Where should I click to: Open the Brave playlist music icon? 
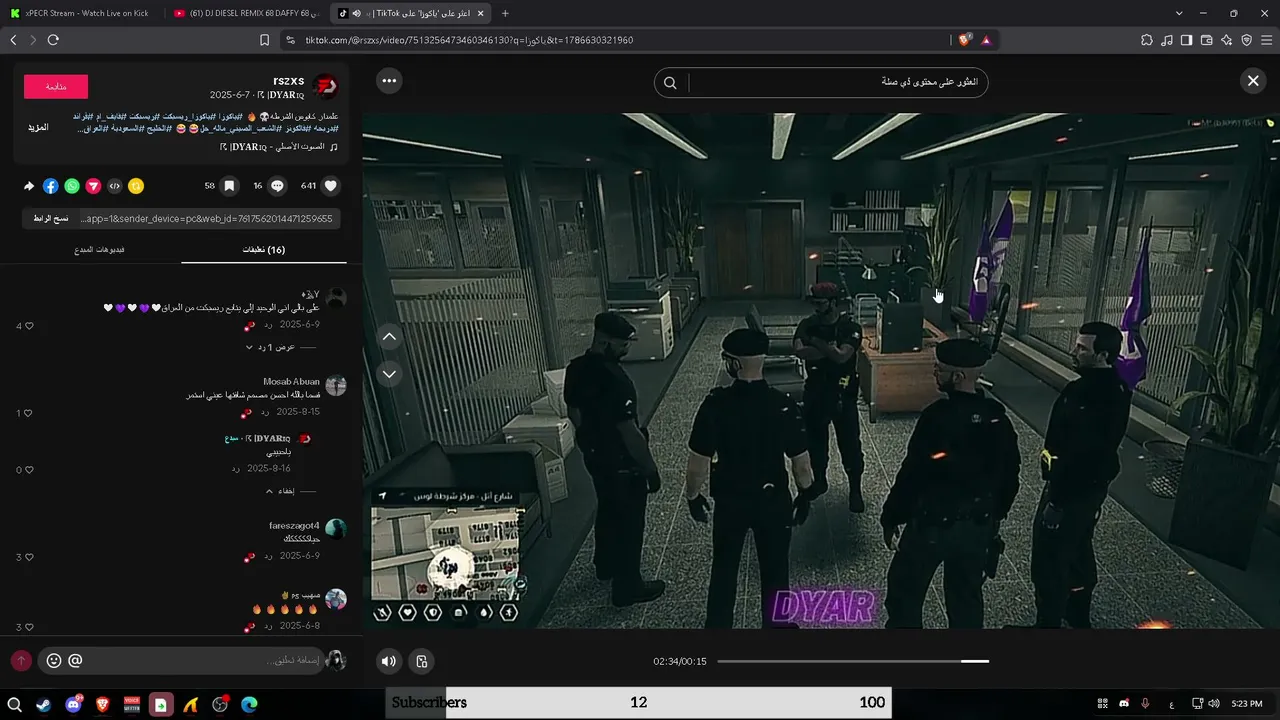[x=1167, y=40]
